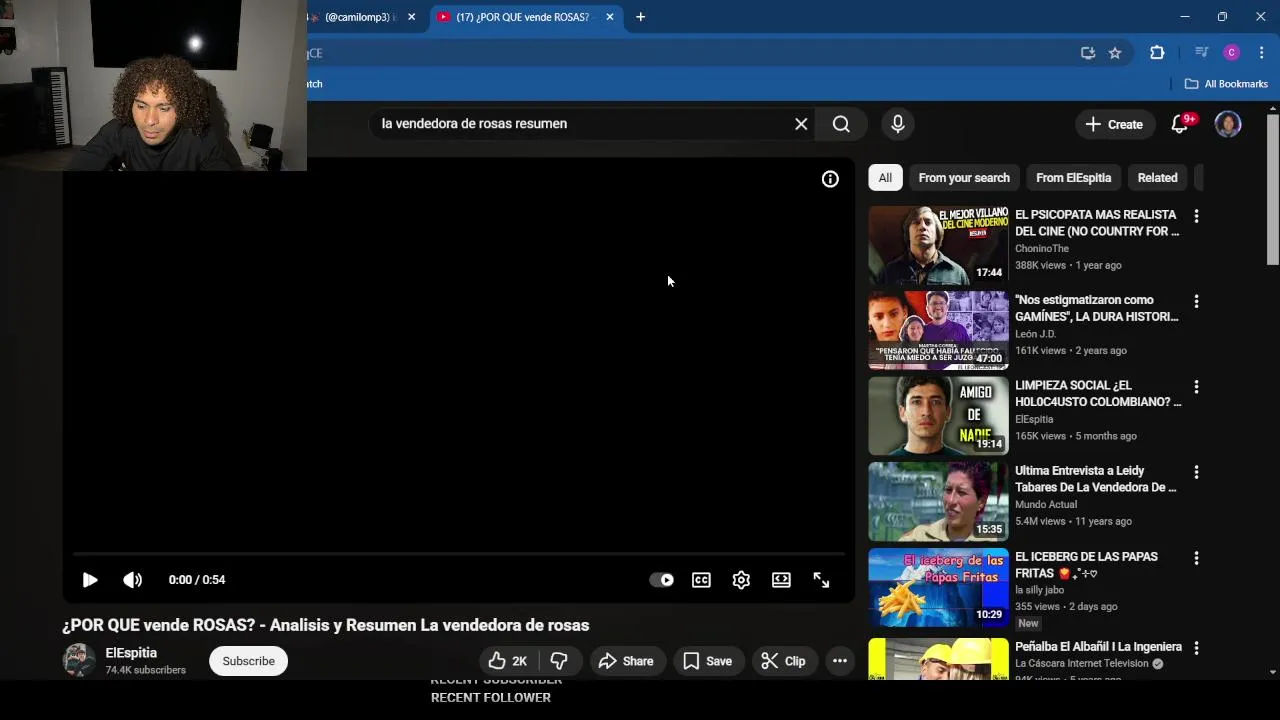The height and width of the screenshot is (720, 1280).
Task: Play the video
Action: pyautogui.click(x=89, y=580)
